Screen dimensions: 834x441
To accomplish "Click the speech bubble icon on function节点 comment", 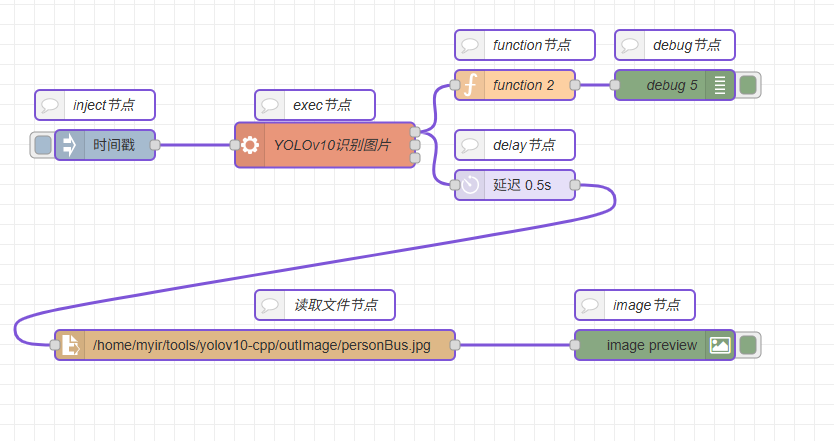I will [469, 45].
